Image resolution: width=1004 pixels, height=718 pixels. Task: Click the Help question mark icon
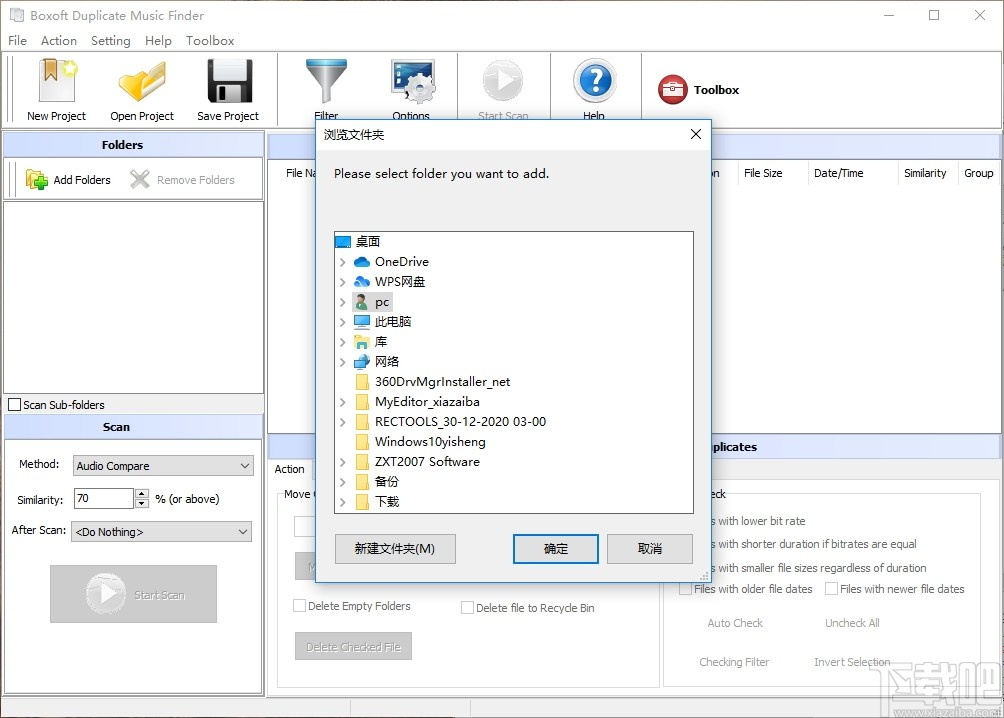pos(594,80)
